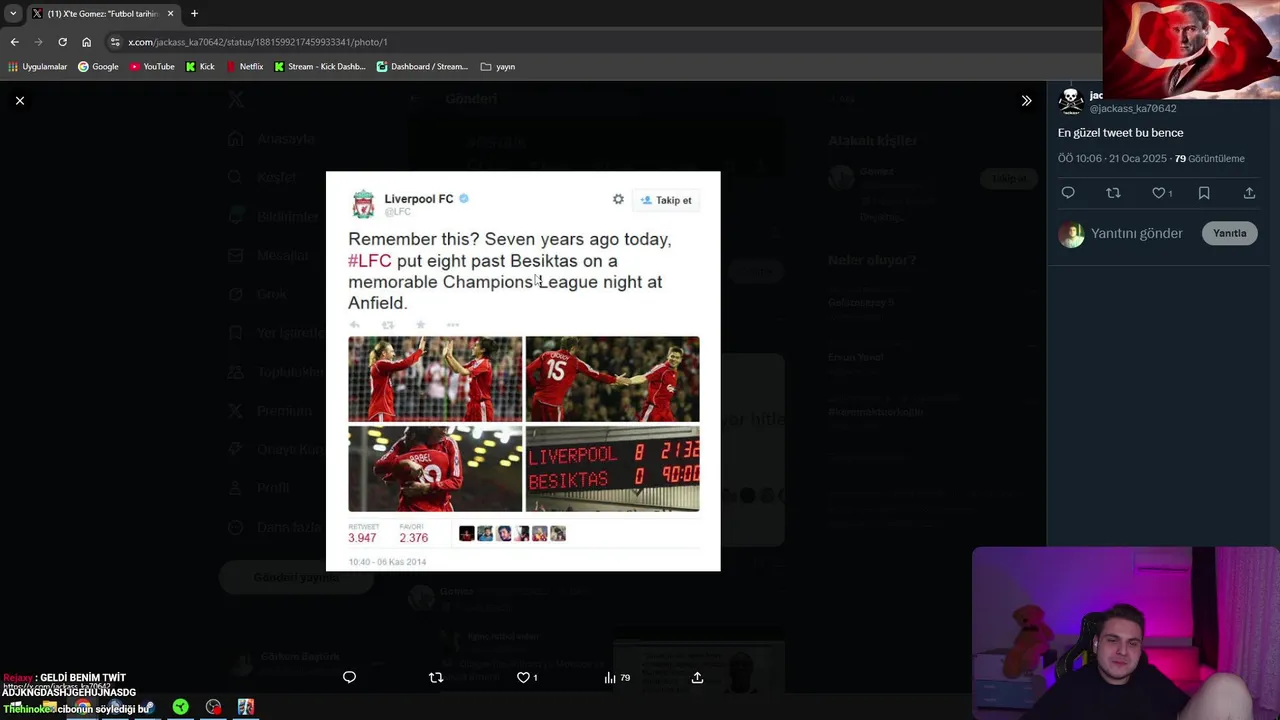Image resolution: width=1280 pixels, height=720 pixels.
Task: View analytics icon showing 79 at bottom
Action: point(617,677)
